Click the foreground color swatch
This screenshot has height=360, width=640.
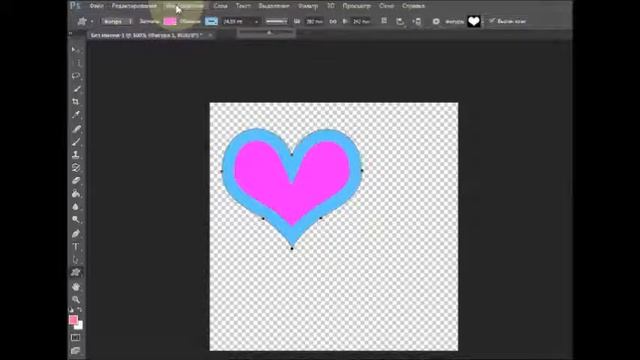tap(73, 320)
